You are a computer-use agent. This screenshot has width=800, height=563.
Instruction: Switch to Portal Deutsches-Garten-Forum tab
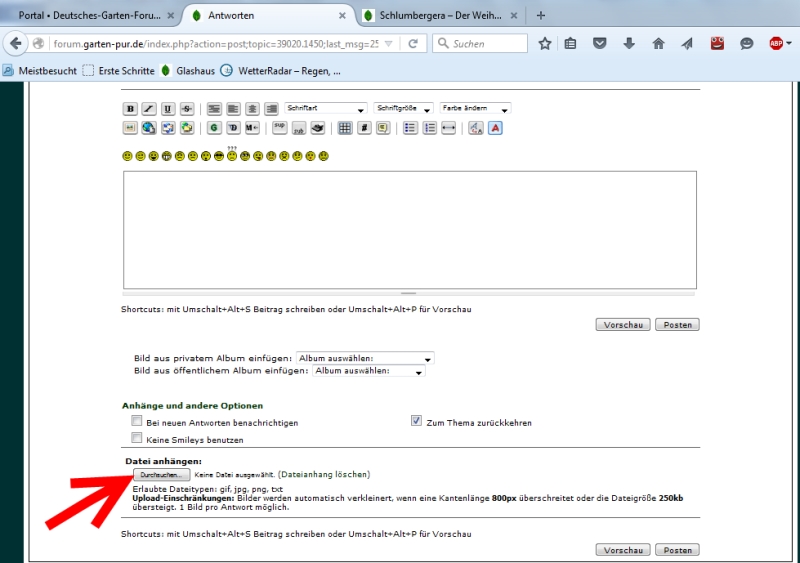[90, 15]
